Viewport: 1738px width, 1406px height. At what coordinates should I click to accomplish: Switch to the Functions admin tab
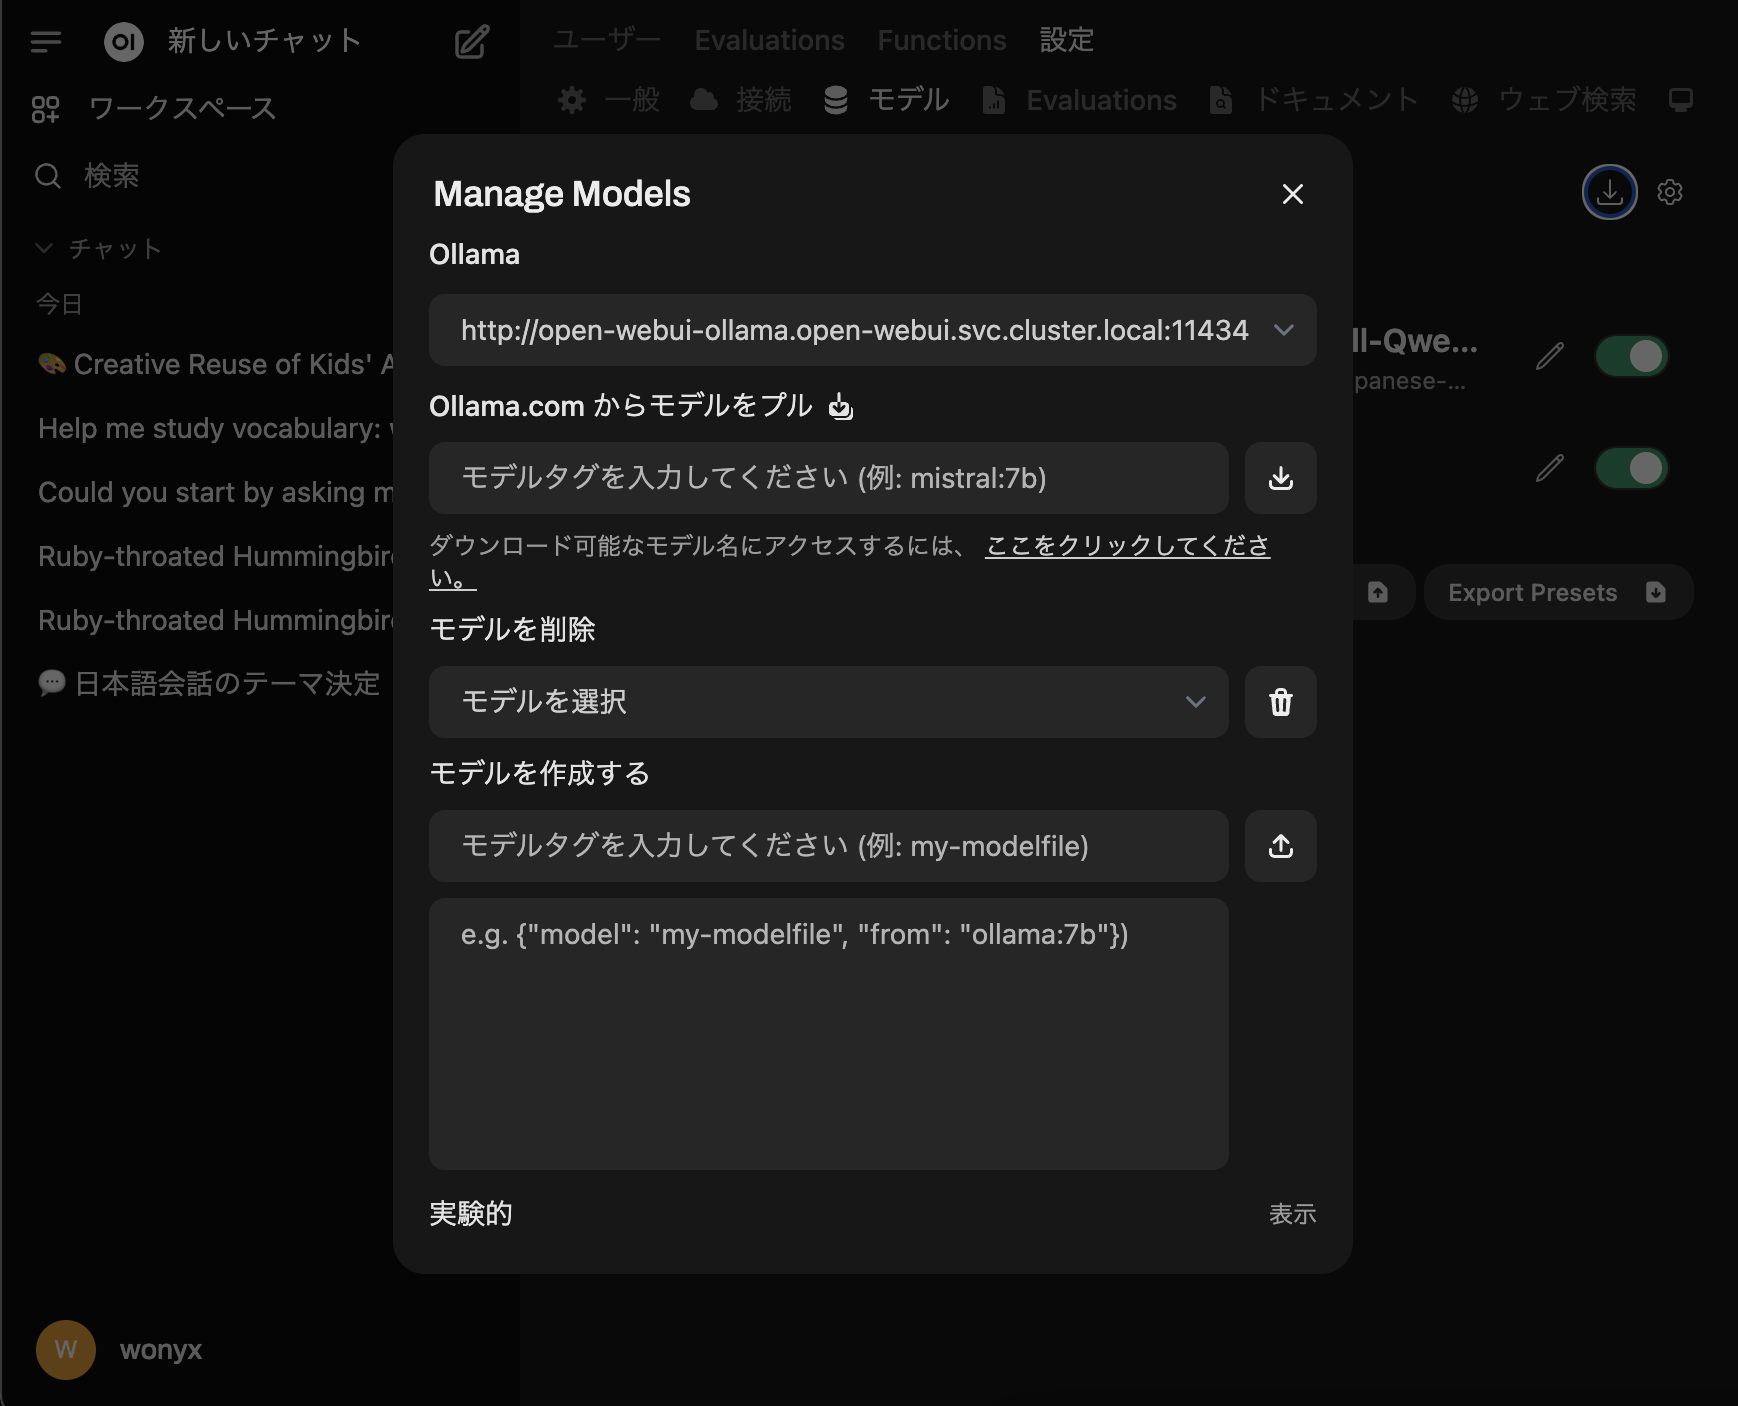(942, 40)
